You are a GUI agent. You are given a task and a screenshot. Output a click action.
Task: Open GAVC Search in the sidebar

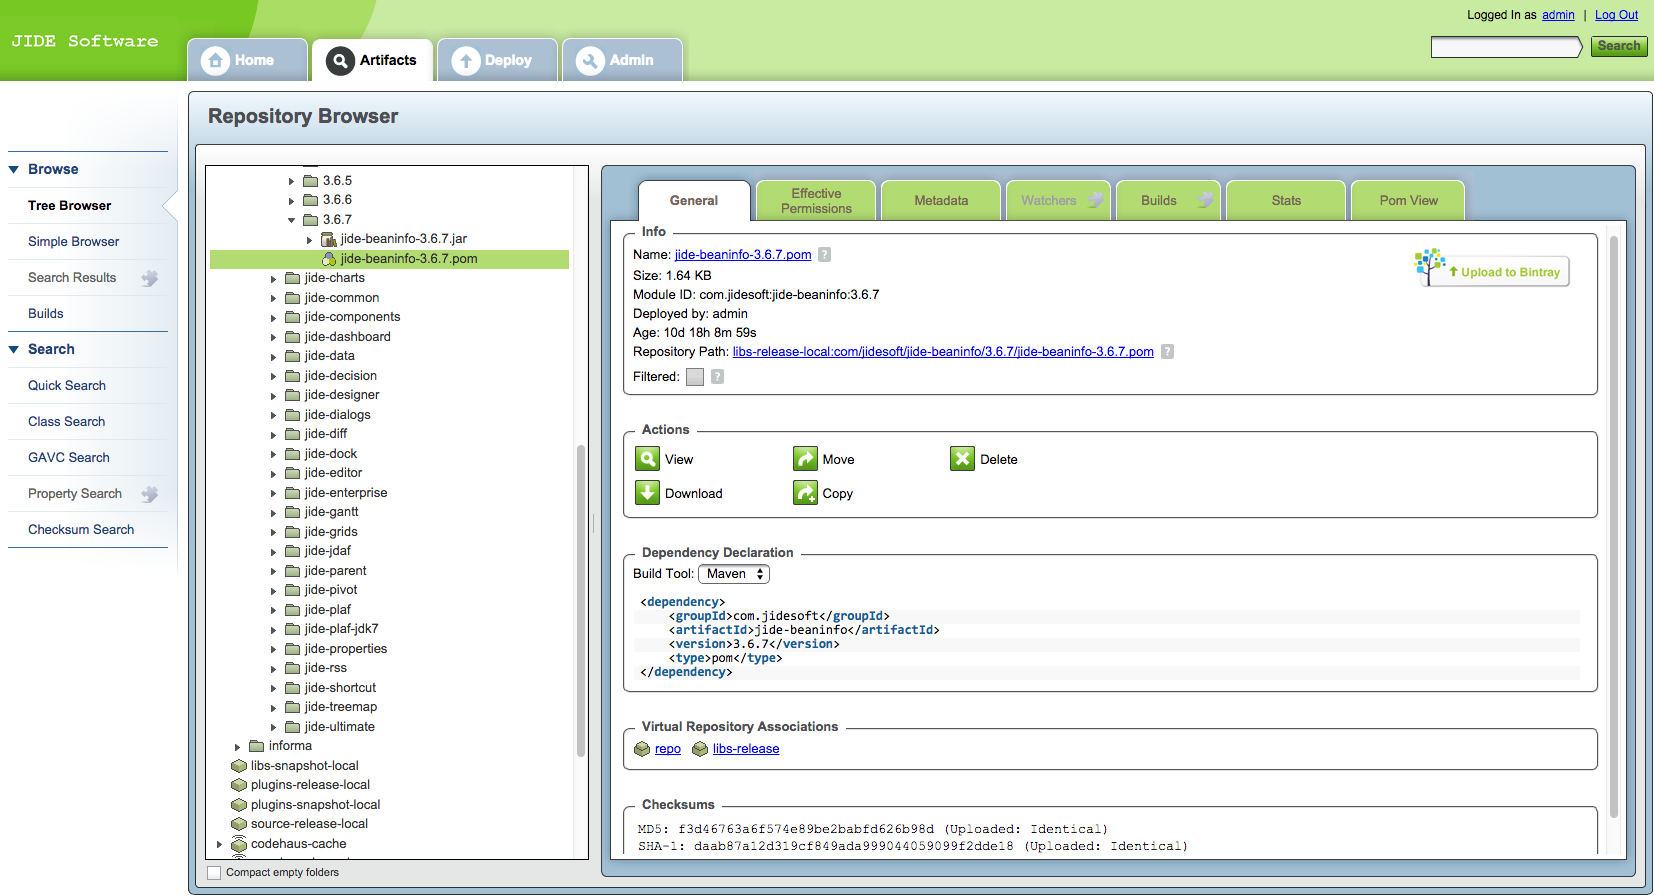(69, 458)
